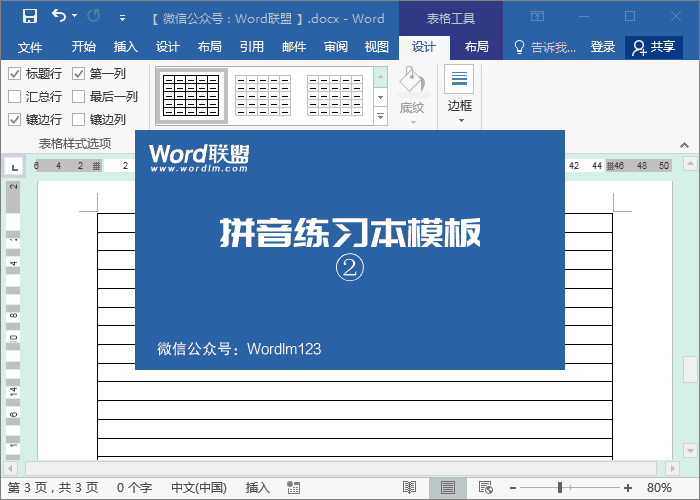Image resolution: width=700 pixels, height=500 pixels.
Task: Click the 登录 sign-in button
Action: point(603,47)
